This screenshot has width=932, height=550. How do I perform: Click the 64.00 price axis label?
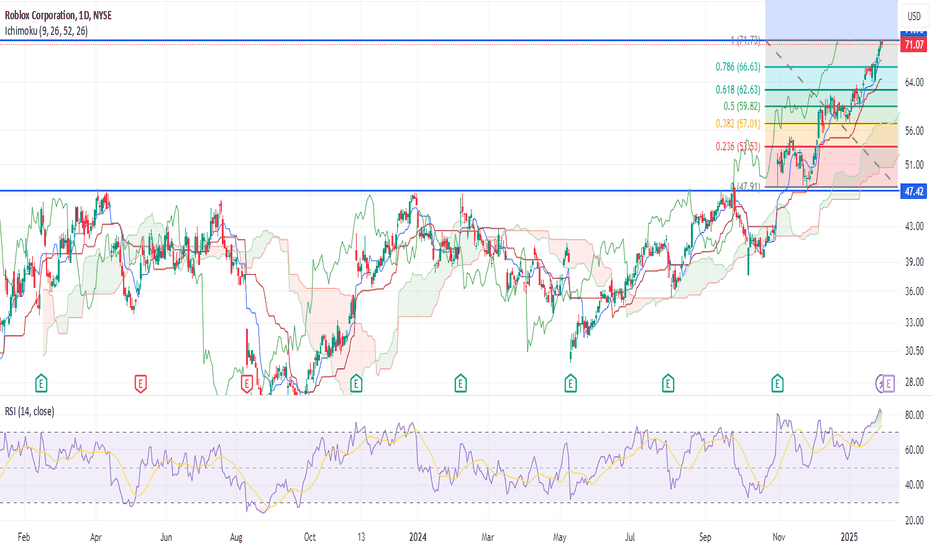pyautogui.click(x=914, y=82)
